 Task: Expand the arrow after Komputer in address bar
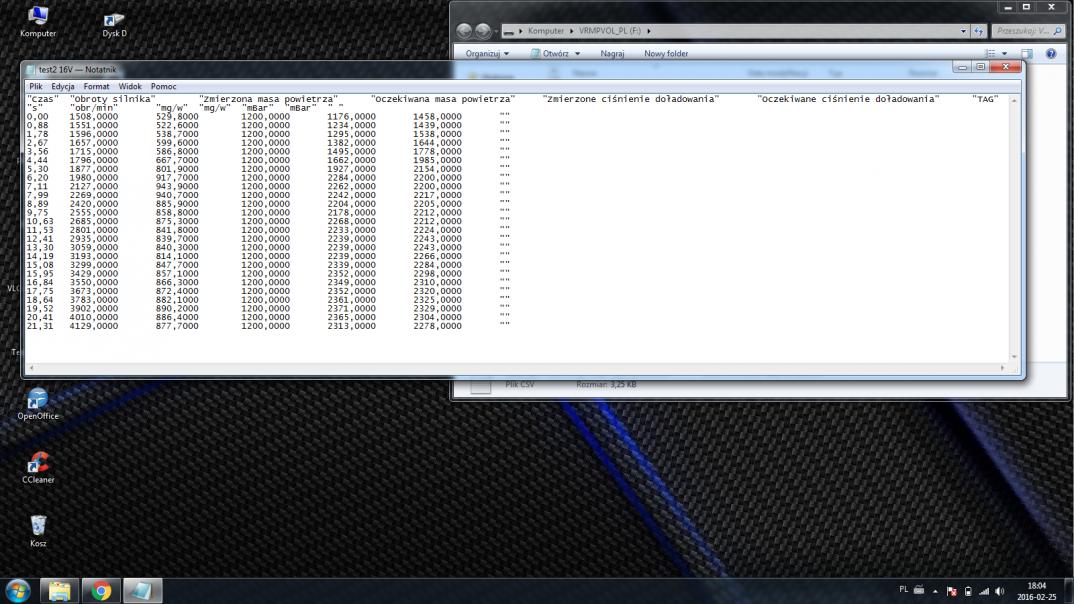pyautogui.click(x=571, y=31)
